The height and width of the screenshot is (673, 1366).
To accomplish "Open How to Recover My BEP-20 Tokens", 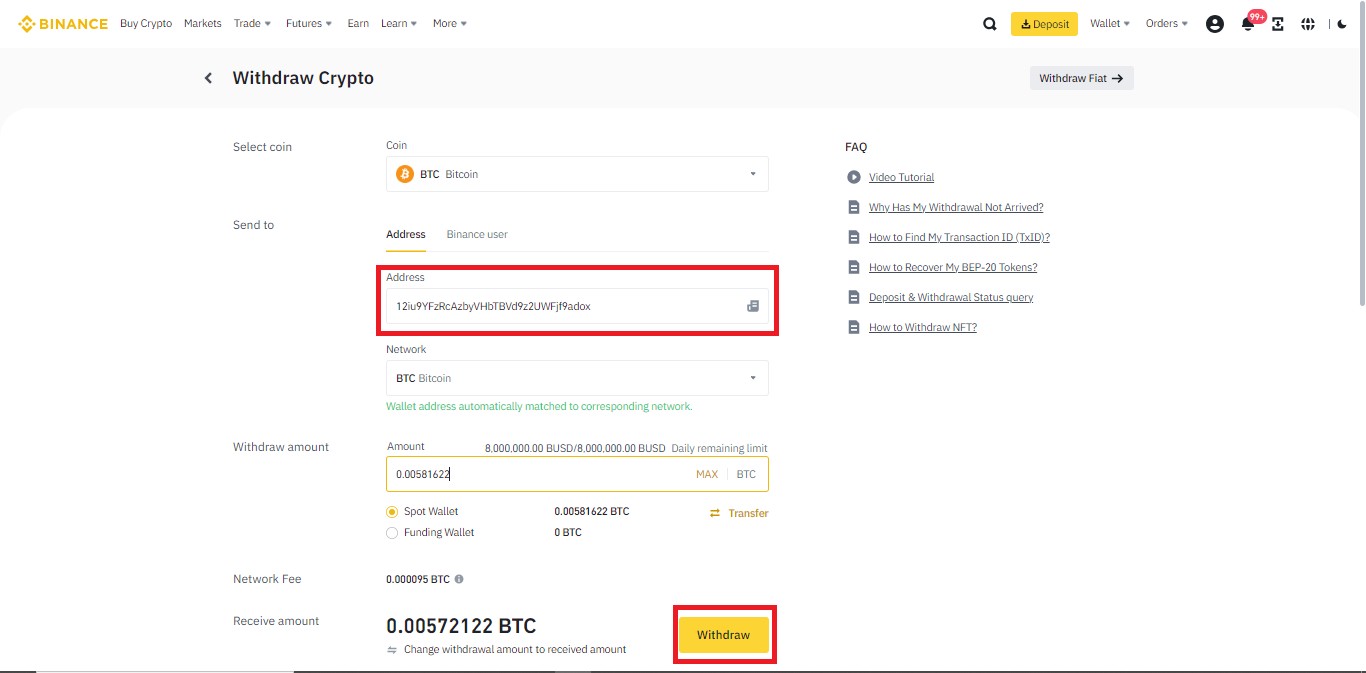I will click(x=953, y=267).
